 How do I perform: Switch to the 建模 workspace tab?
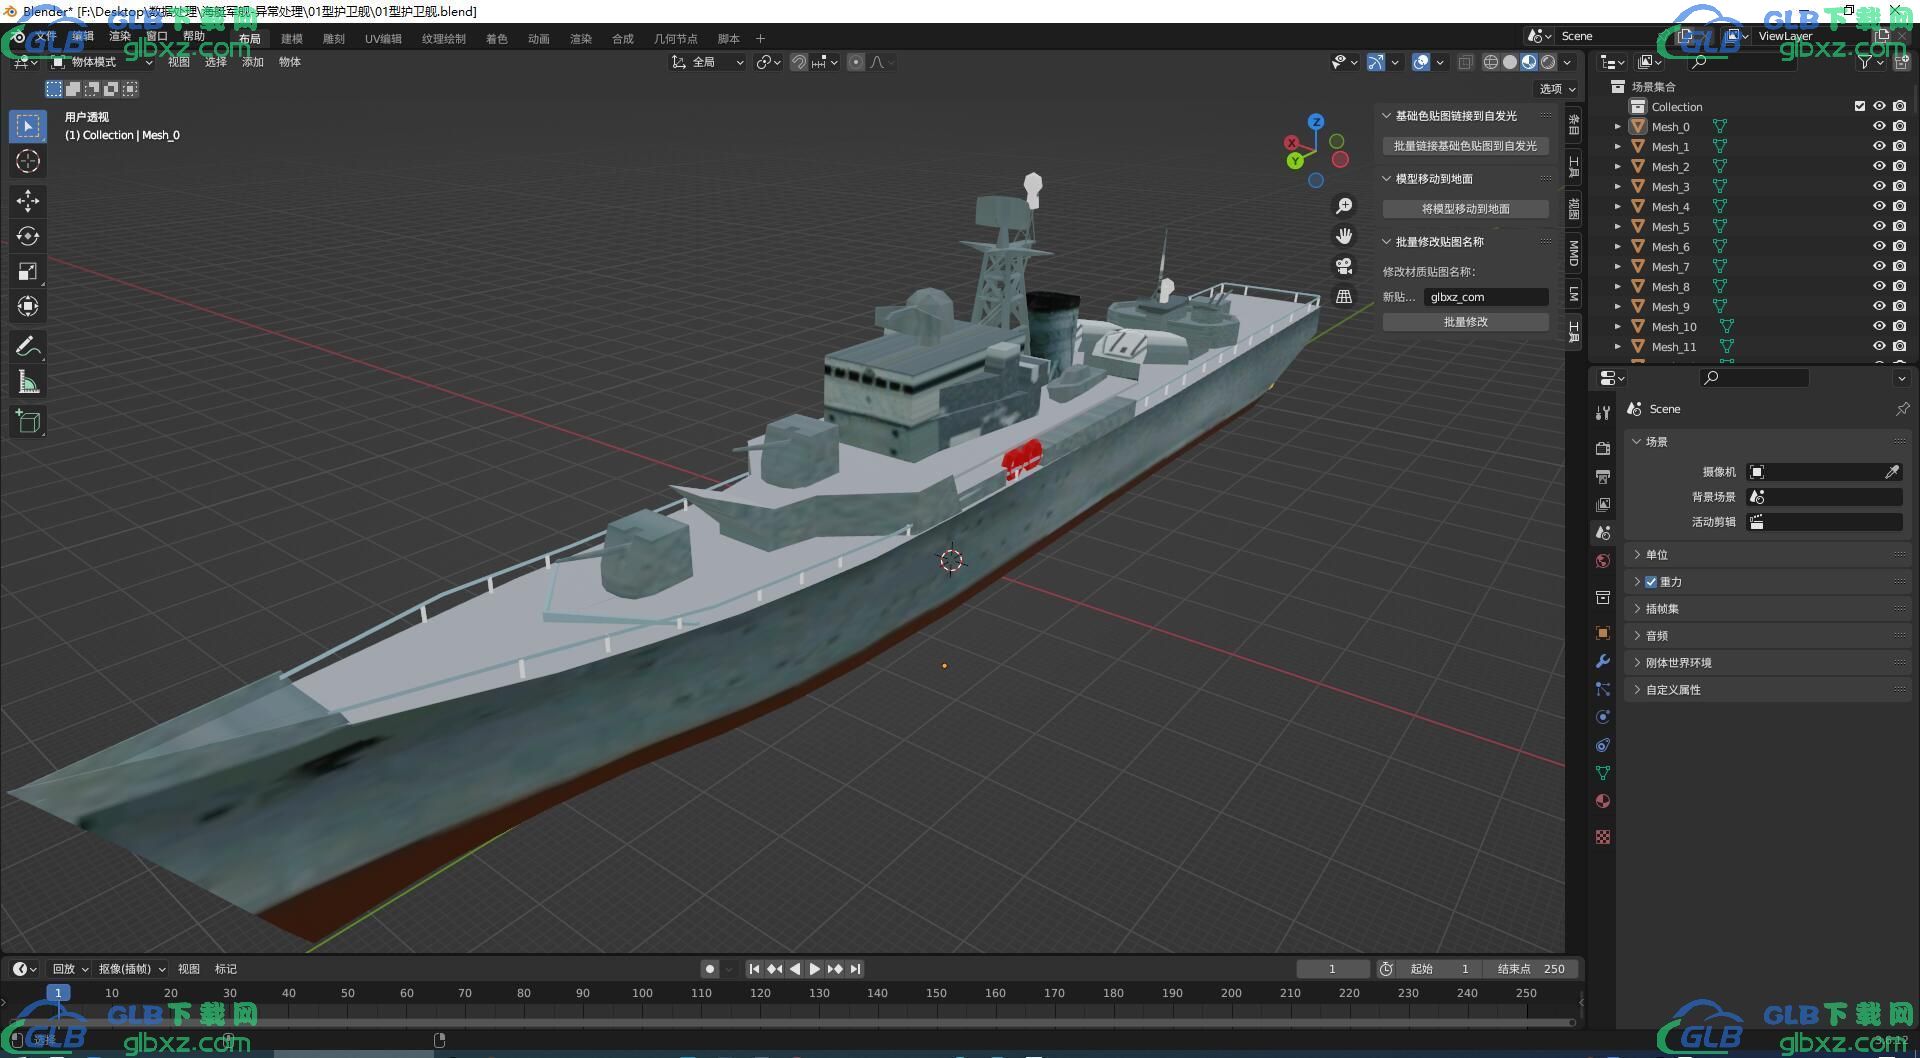click(292, 39)
